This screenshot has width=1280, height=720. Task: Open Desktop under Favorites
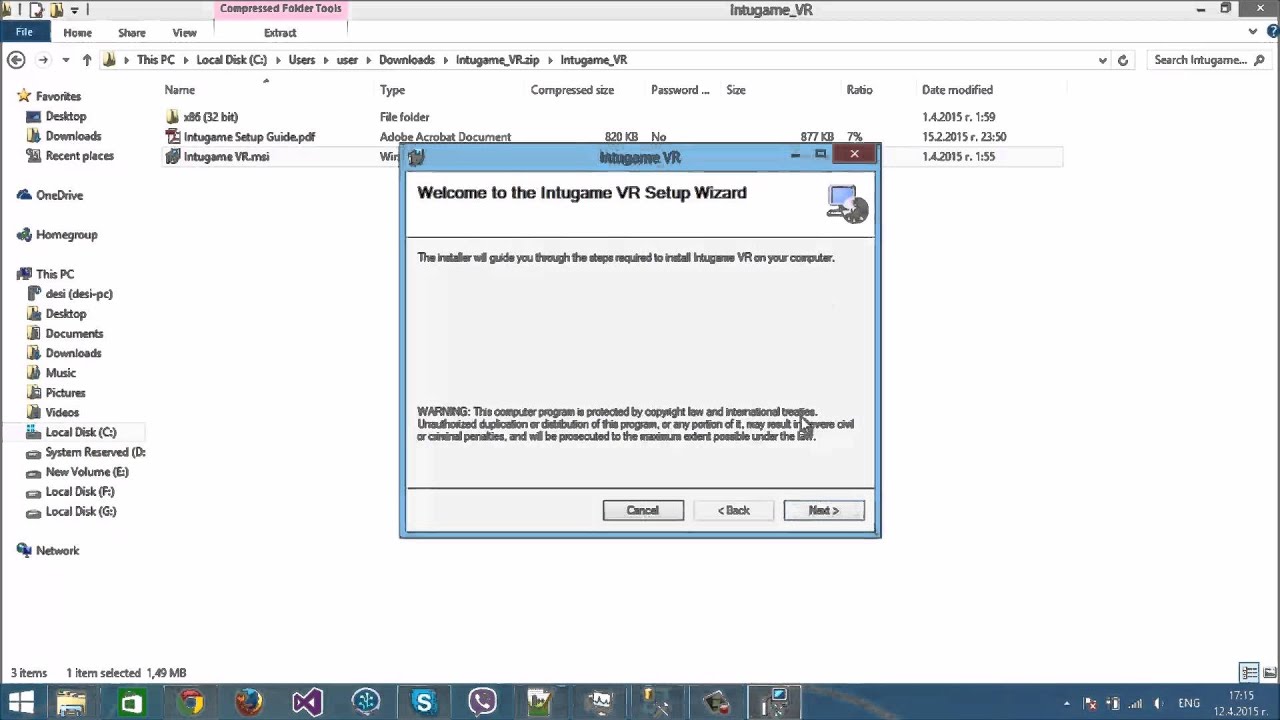point(65,116)
